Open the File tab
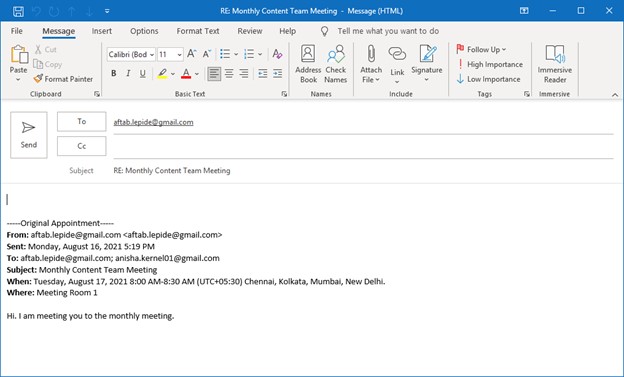The width and height of the screenshot is (624, 377). [x=17, y=31]
